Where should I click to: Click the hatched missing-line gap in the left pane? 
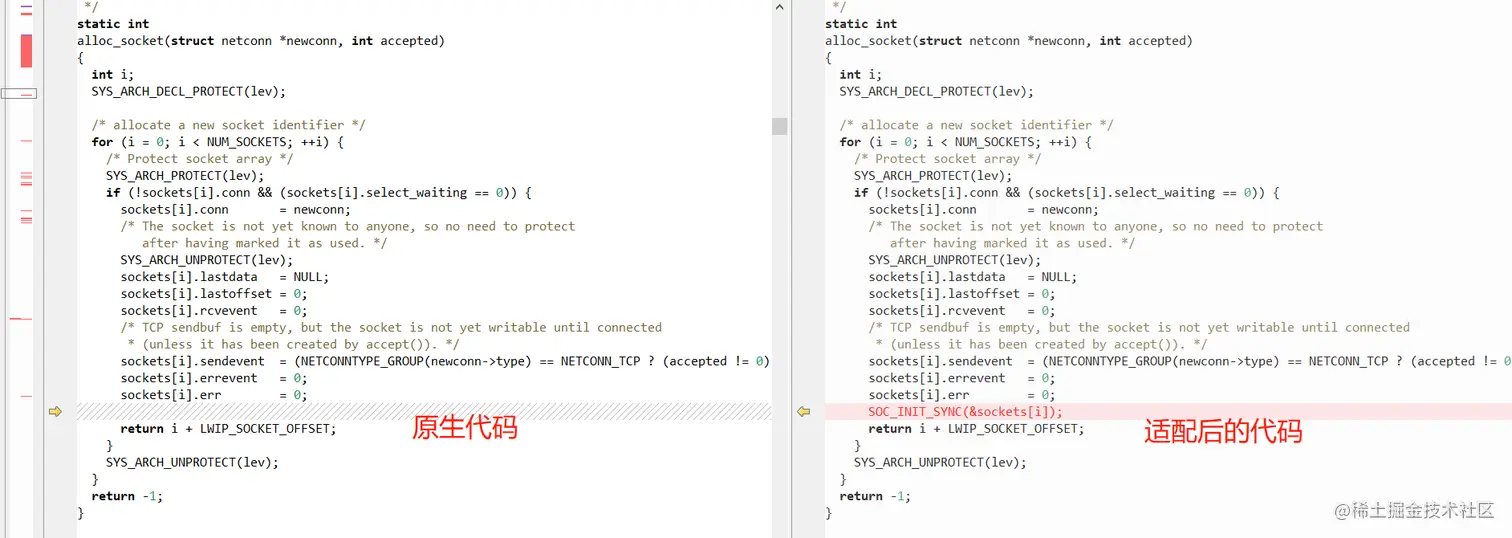tap(424, 411)
